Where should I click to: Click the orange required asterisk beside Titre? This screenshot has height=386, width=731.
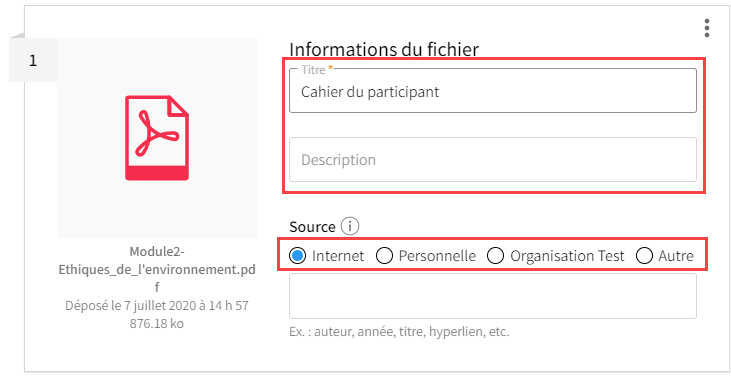click(x=331, y=68)
